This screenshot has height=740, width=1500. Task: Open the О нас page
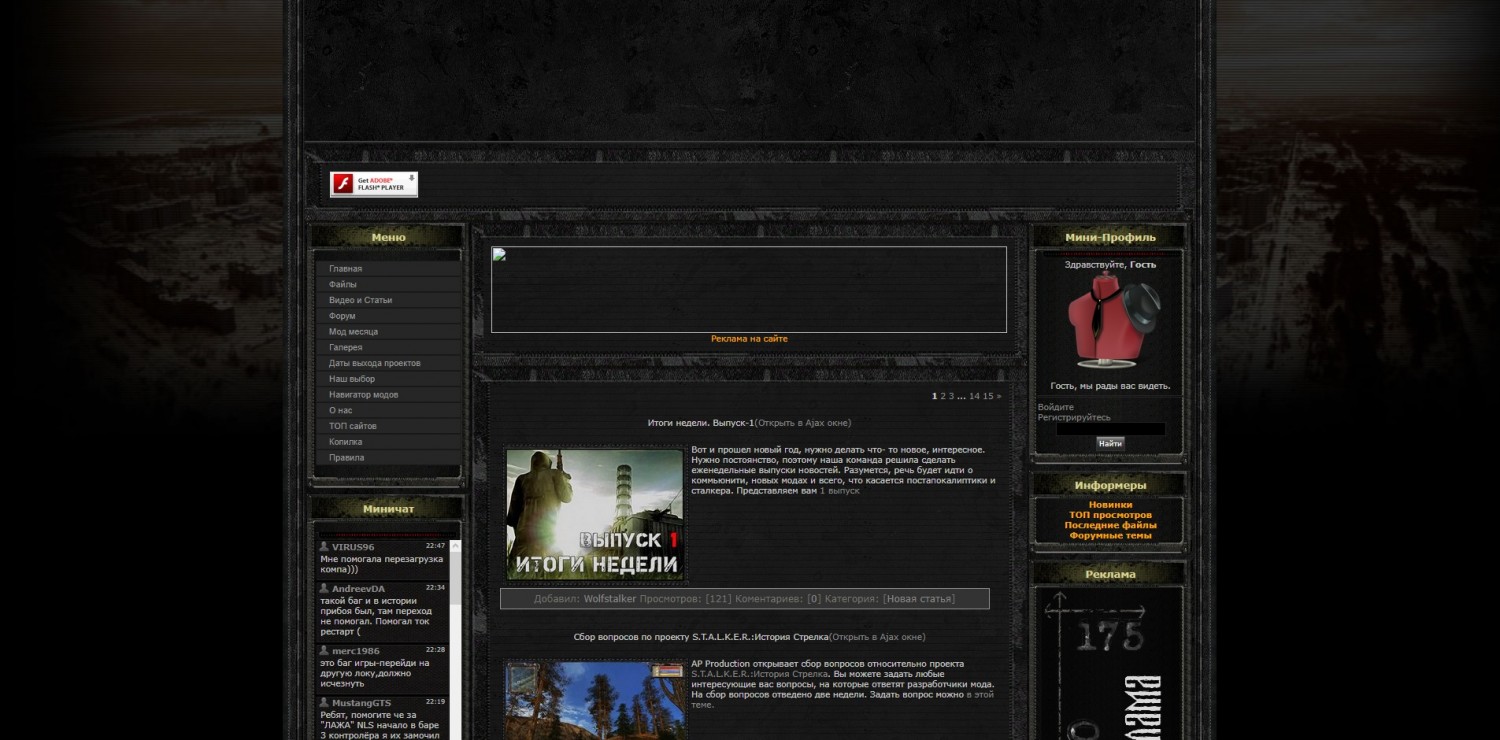click(389, 410)
